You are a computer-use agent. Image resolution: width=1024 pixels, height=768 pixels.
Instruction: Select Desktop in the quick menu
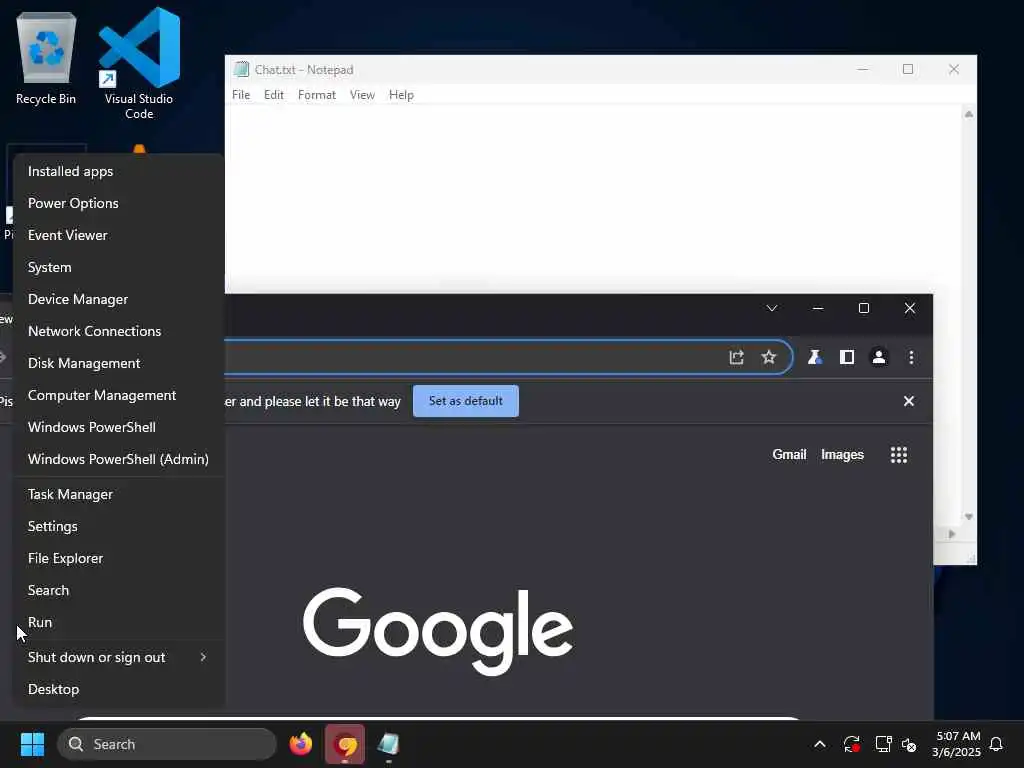pos(119,690)
